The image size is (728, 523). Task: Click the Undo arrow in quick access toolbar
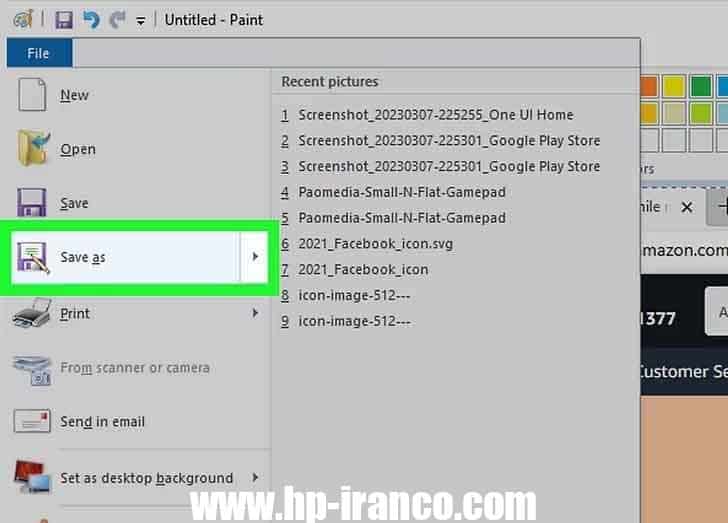pos(89,20)
